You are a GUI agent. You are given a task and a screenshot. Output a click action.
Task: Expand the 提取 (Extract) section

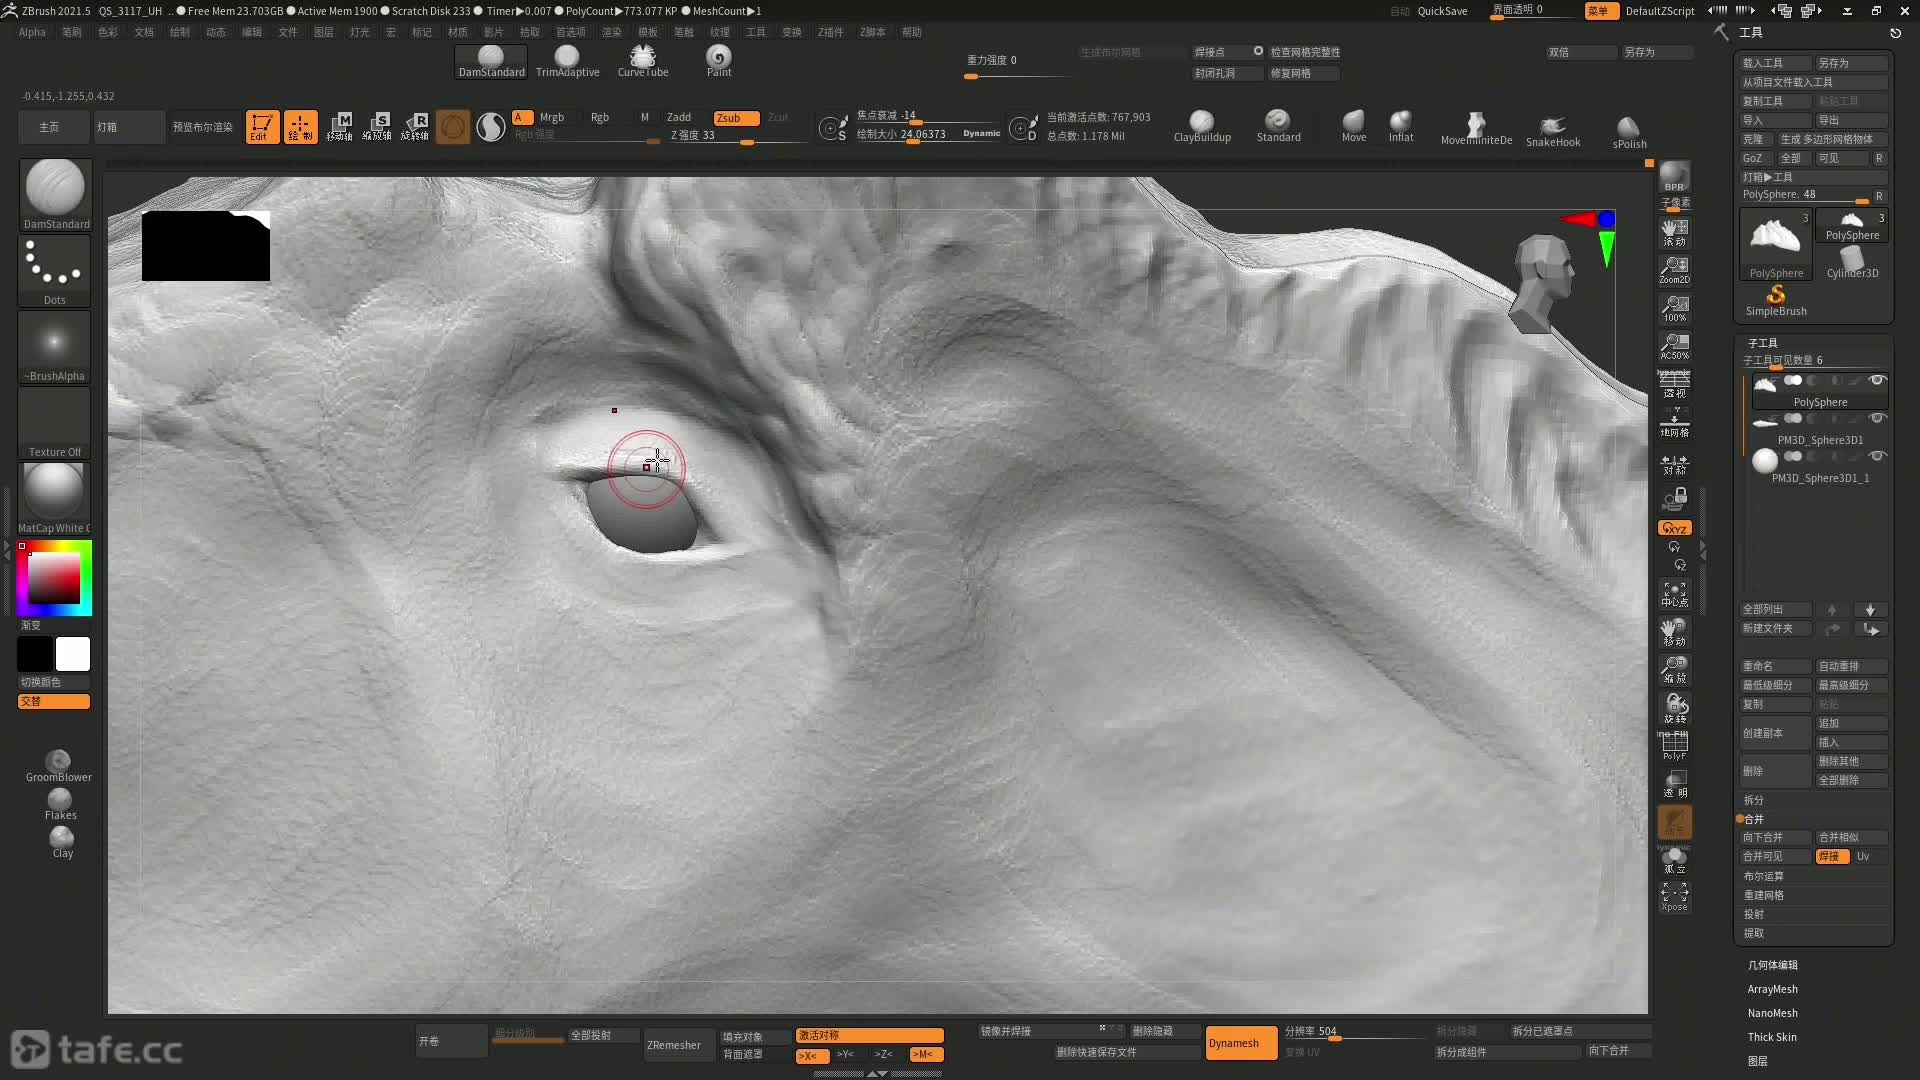[1753, 933]
